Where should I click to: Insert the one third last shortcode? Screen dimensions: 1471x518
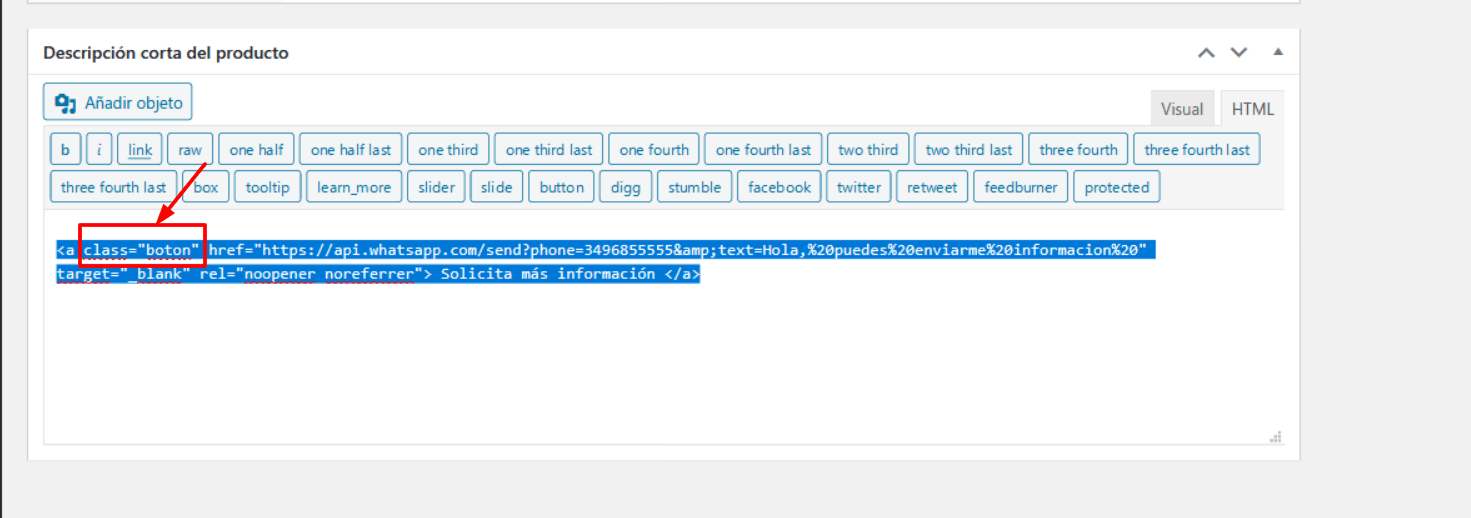coord(549,150)
